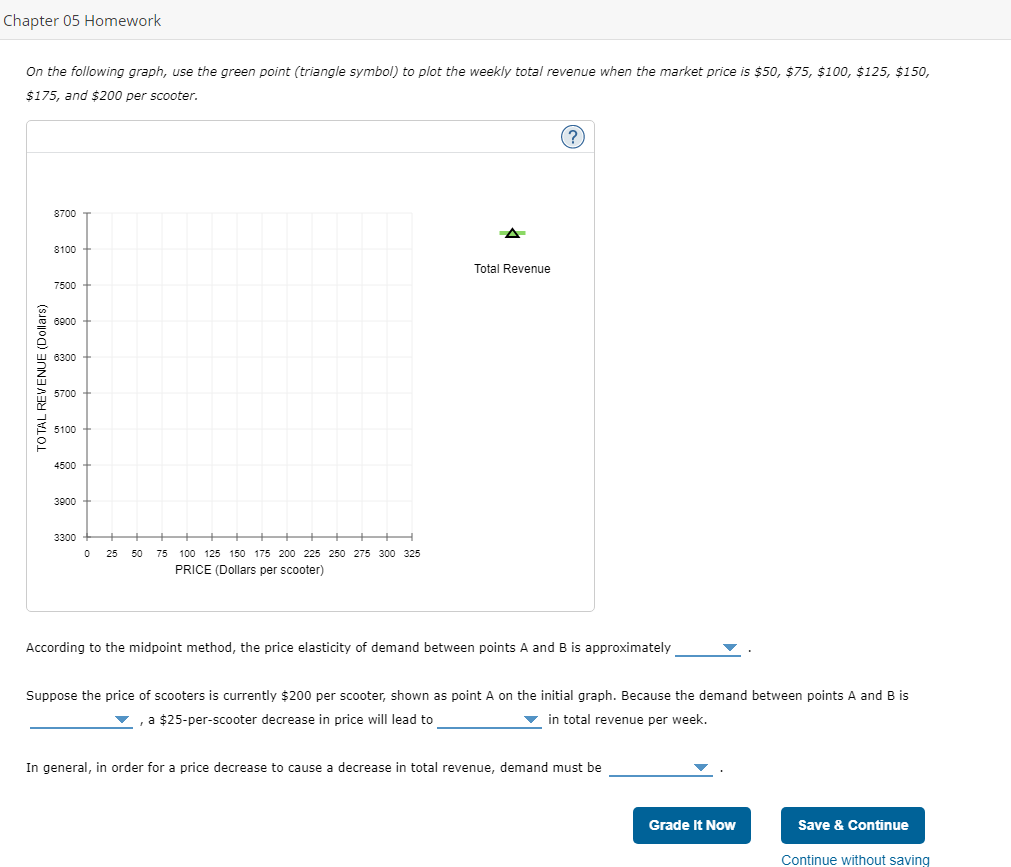Select the green Total Revenue triangle tool
Viewport: 1011px width, 867px height.
512,232
